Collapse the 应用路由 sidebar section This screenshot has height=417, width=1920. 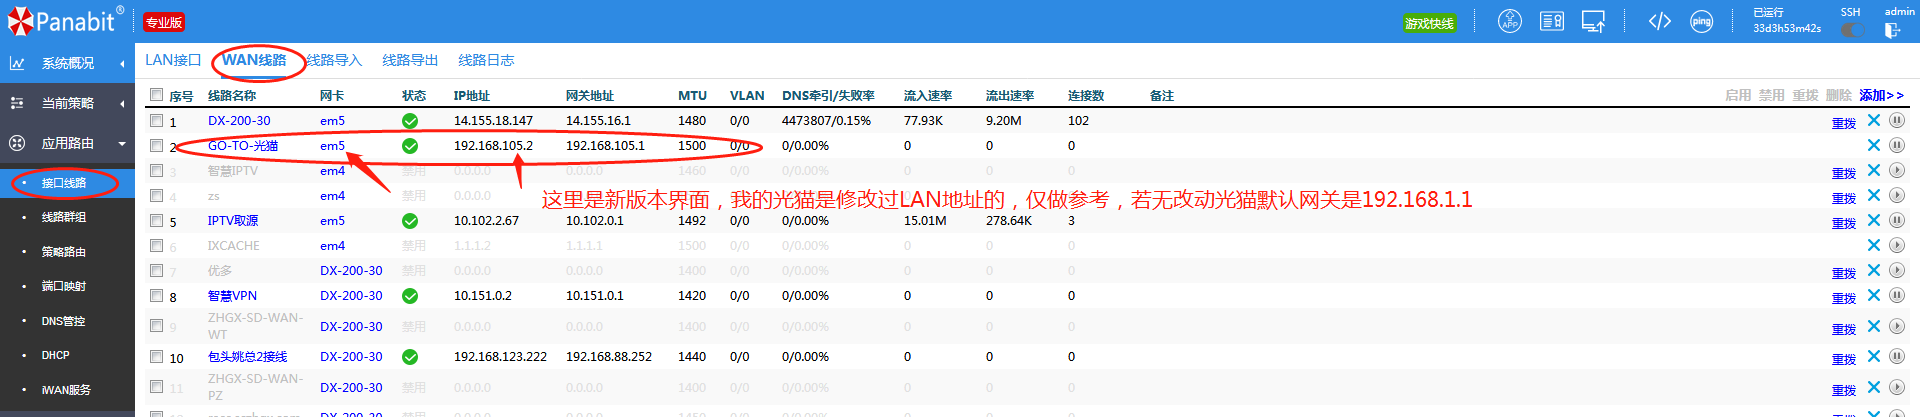[x=67, y=143]
